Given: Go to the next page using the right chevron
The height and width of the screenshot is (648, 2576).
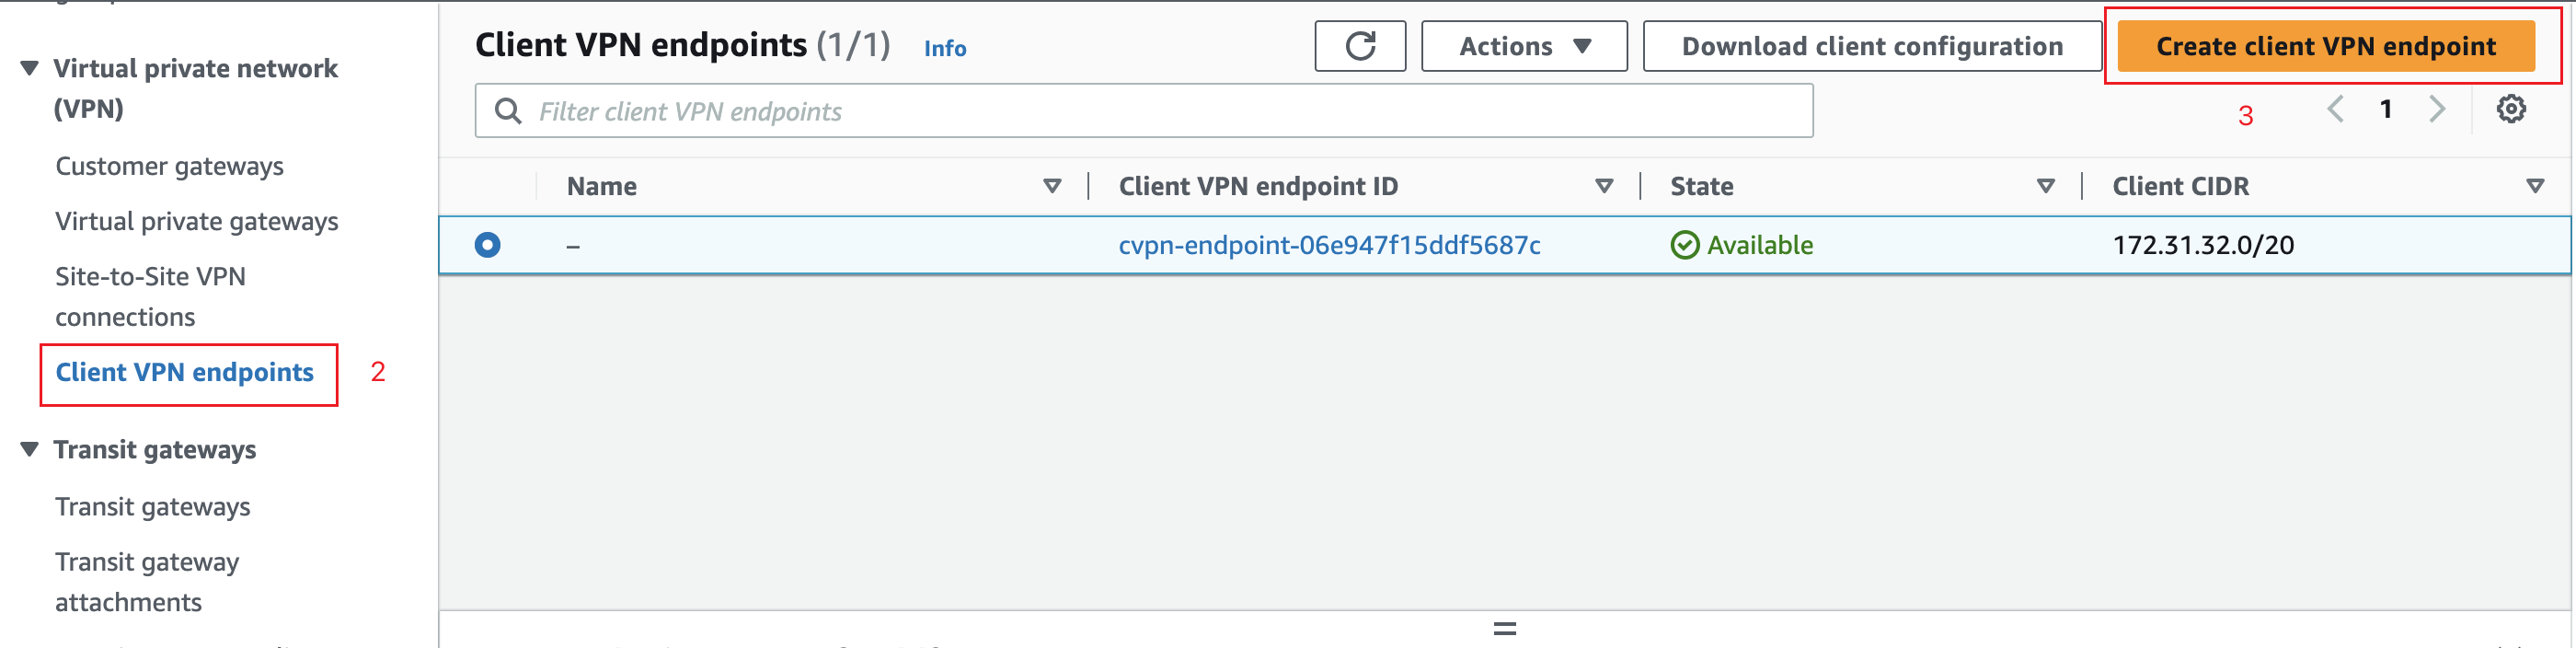Looking at the screenshot, I should (x=2436, y=110).
